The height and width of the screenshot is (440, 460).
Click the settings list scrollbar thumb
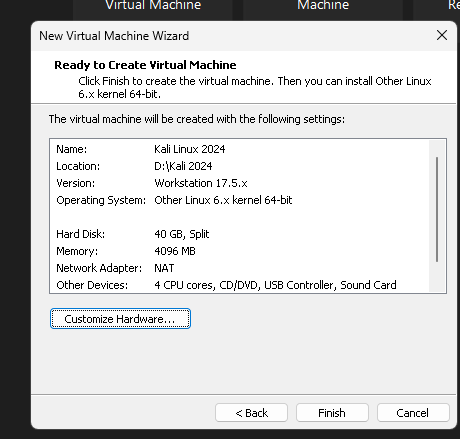click(x=437, y=209)
